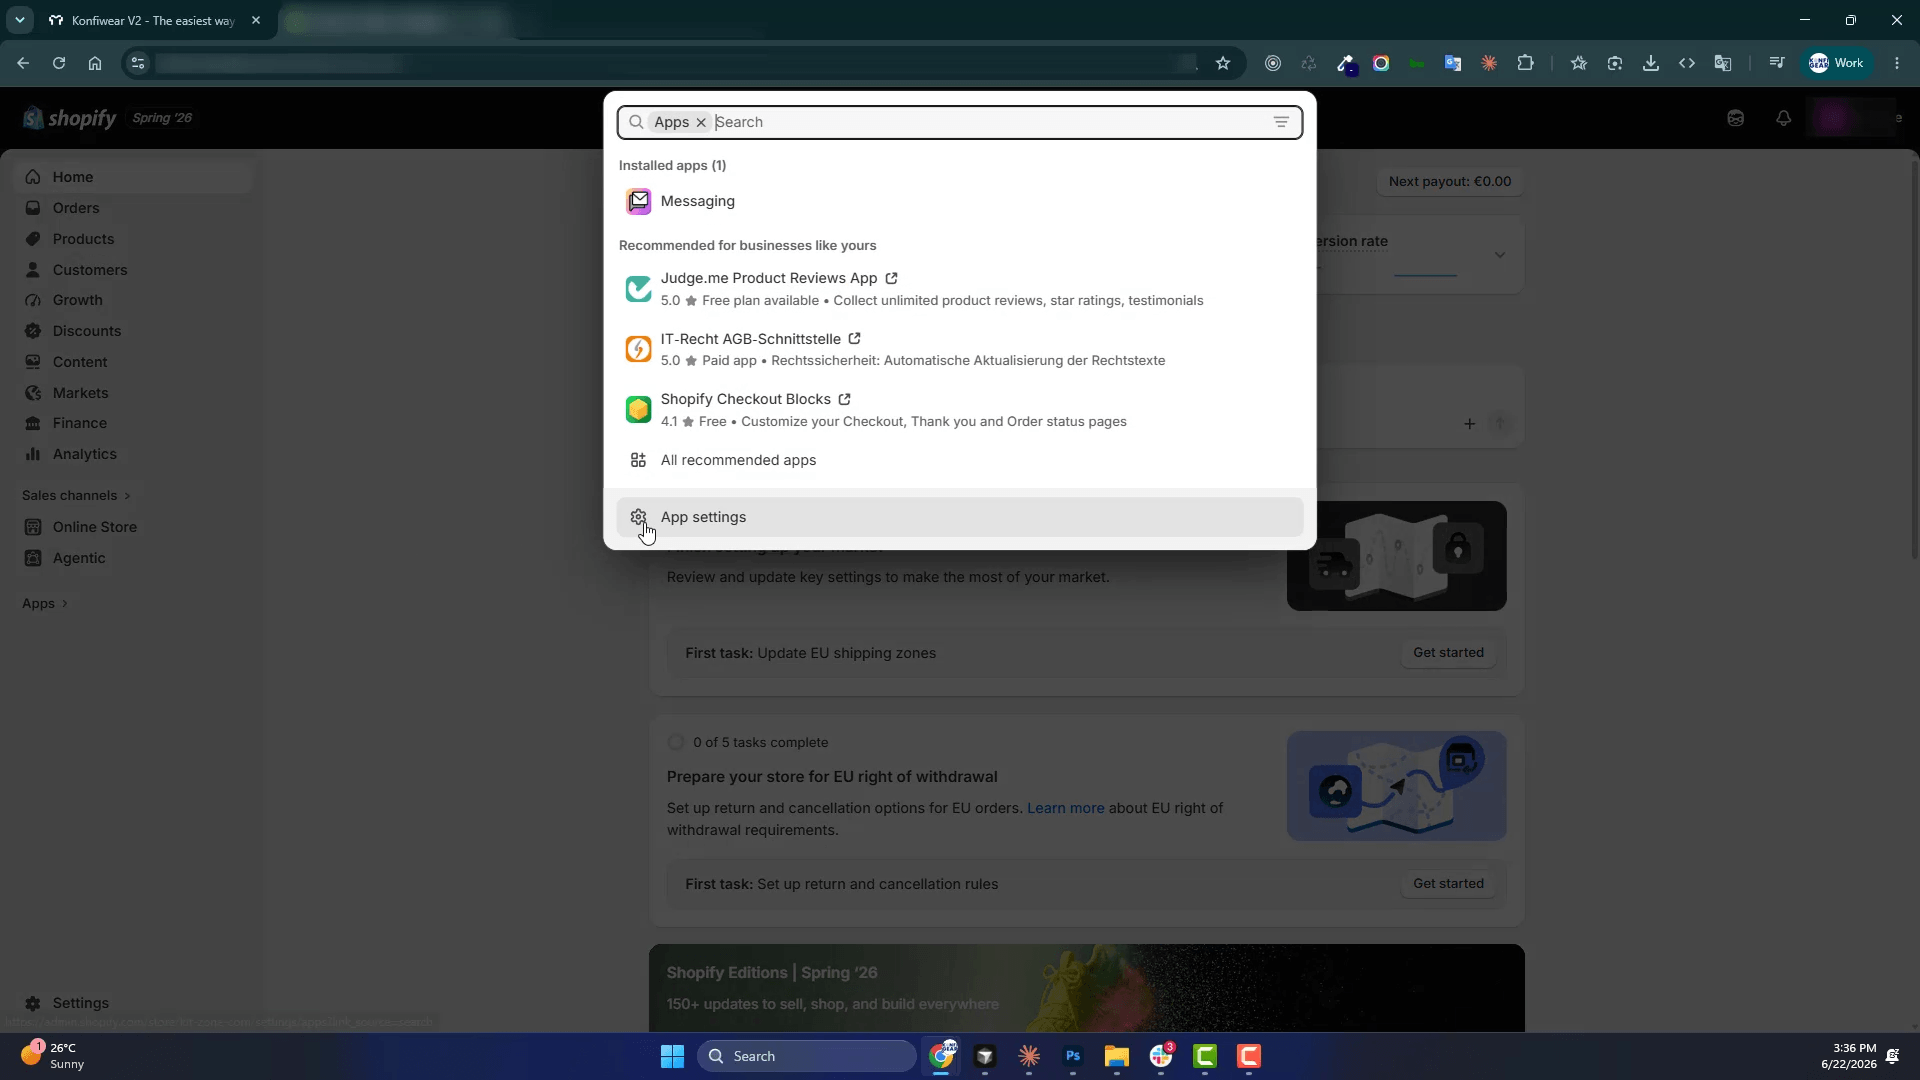Viewport: 1920px width, 1080px height.
Task: Open File Explorer from taskbar
Action: coord(1117,1056)
